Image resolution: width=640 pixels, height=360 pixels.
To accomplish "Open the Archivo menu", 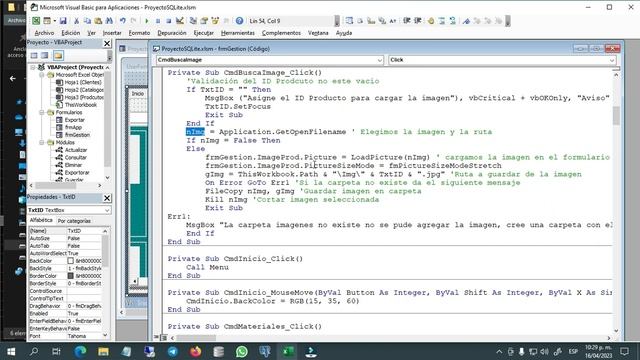I will (x=44, y=33).
